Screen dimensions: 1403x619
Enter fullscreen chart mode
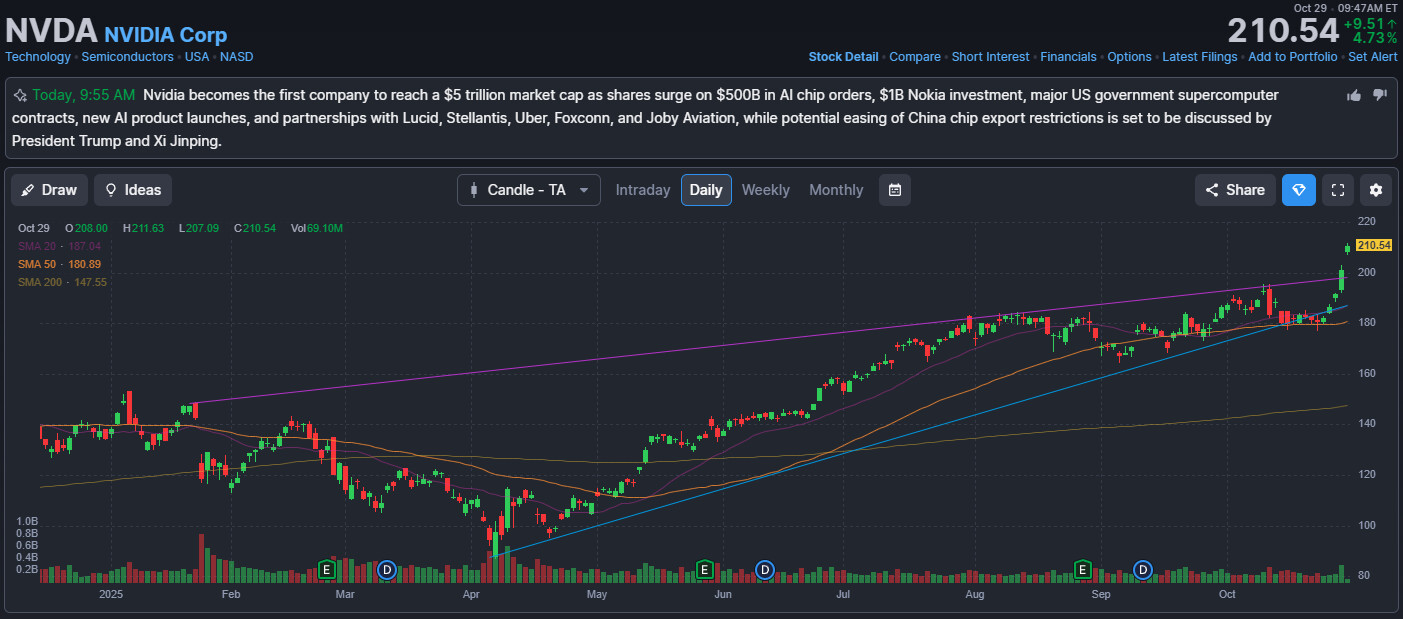click(1338, 190)
